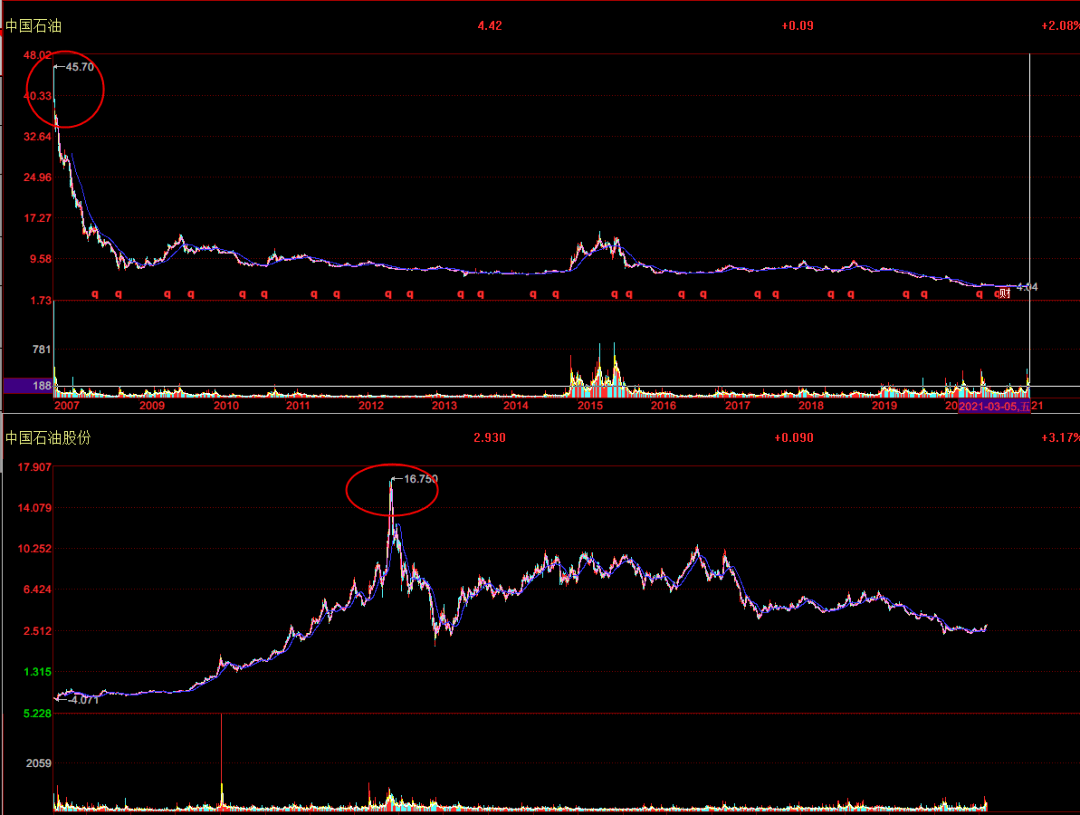Select the 2.930 latest price value
The height and width of the screenshot is (815, 1080).
coord(490,437)
